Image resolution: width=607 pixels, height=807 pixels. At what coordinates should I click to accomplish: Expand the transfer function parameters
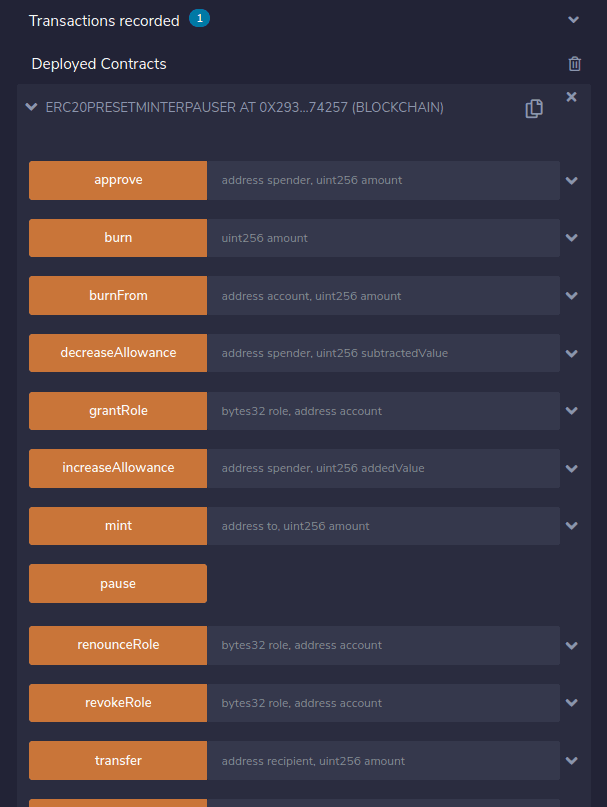coord(572,761)
